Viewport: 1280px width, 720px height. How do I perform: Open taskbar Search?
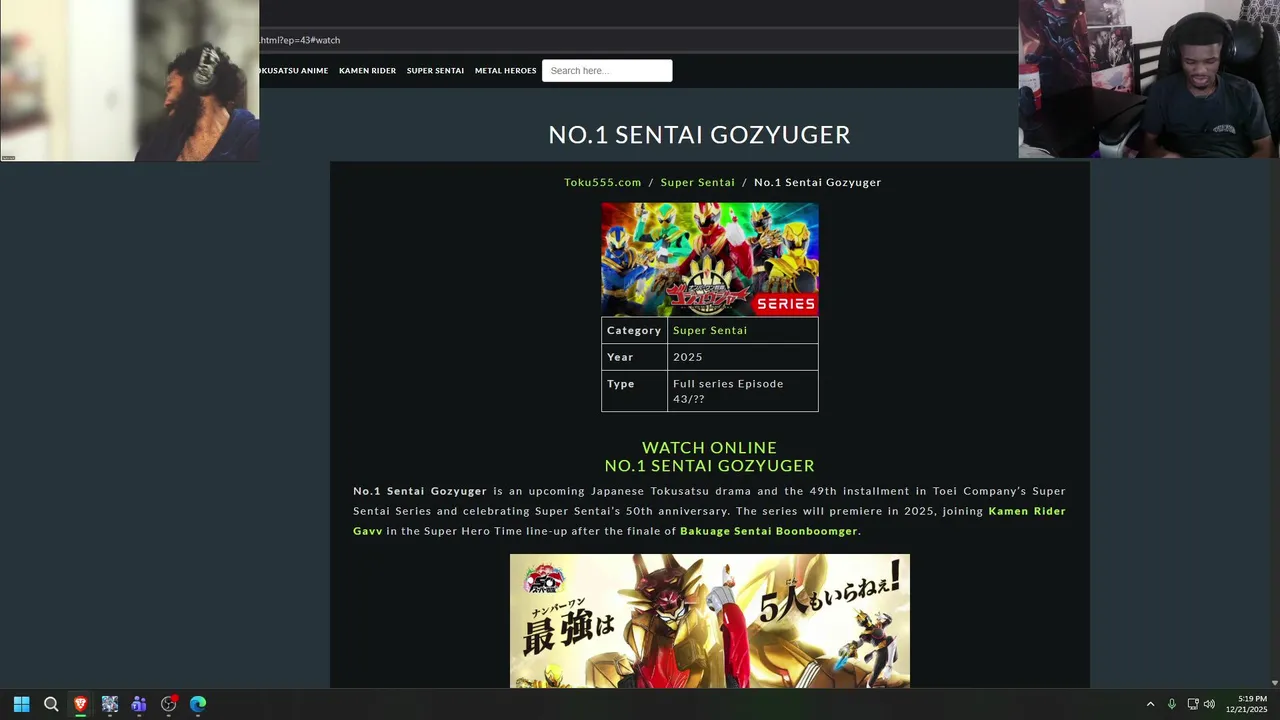click(x=51, y=704)
